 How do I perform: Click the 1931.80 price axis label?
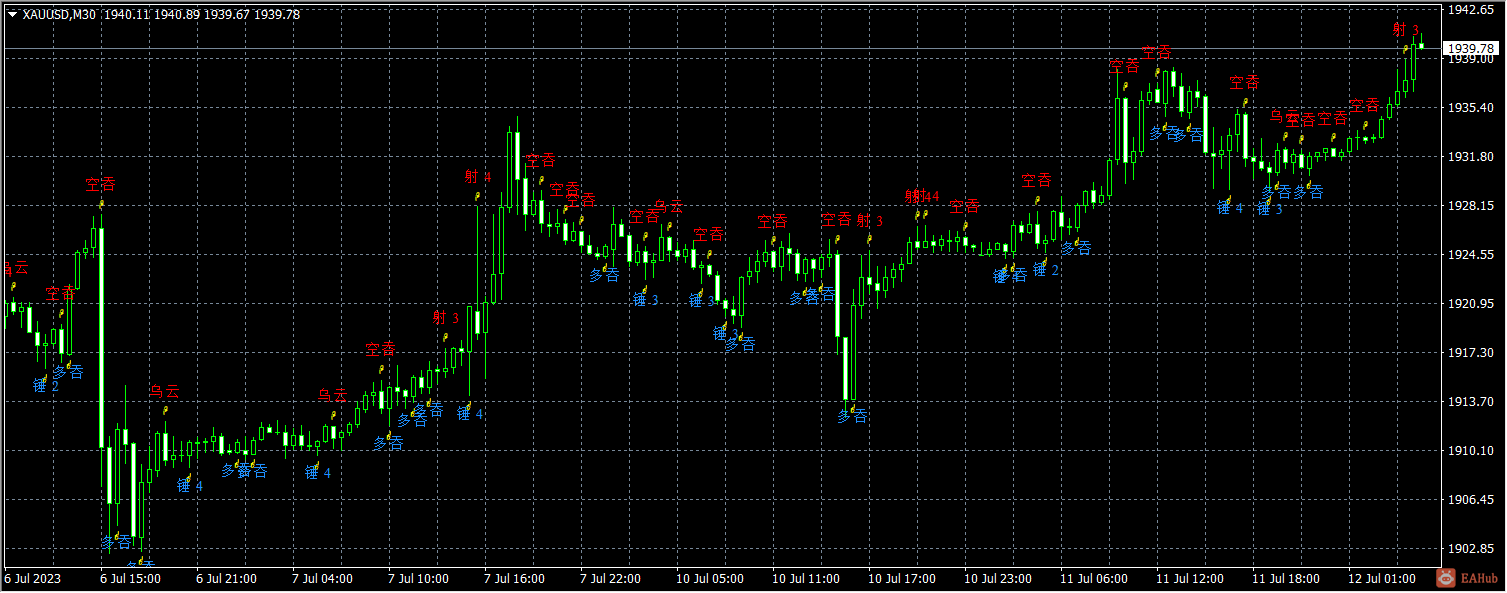click(x=1471, y=157)
